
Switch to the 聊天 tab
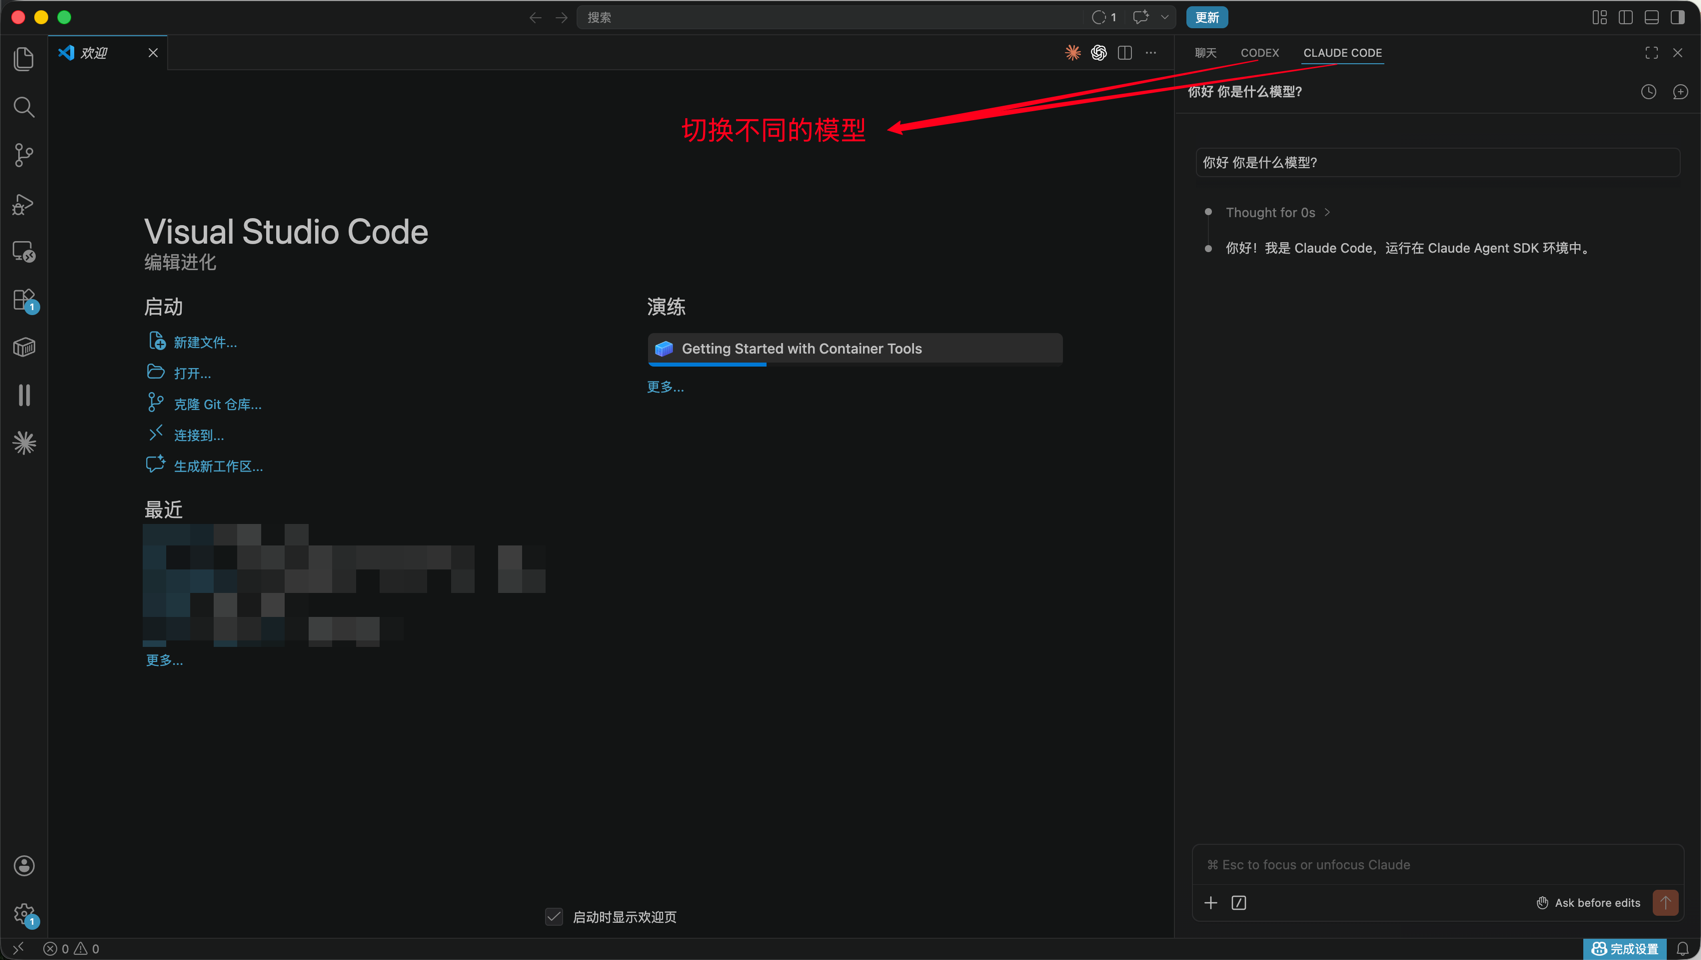[1206, 53]
